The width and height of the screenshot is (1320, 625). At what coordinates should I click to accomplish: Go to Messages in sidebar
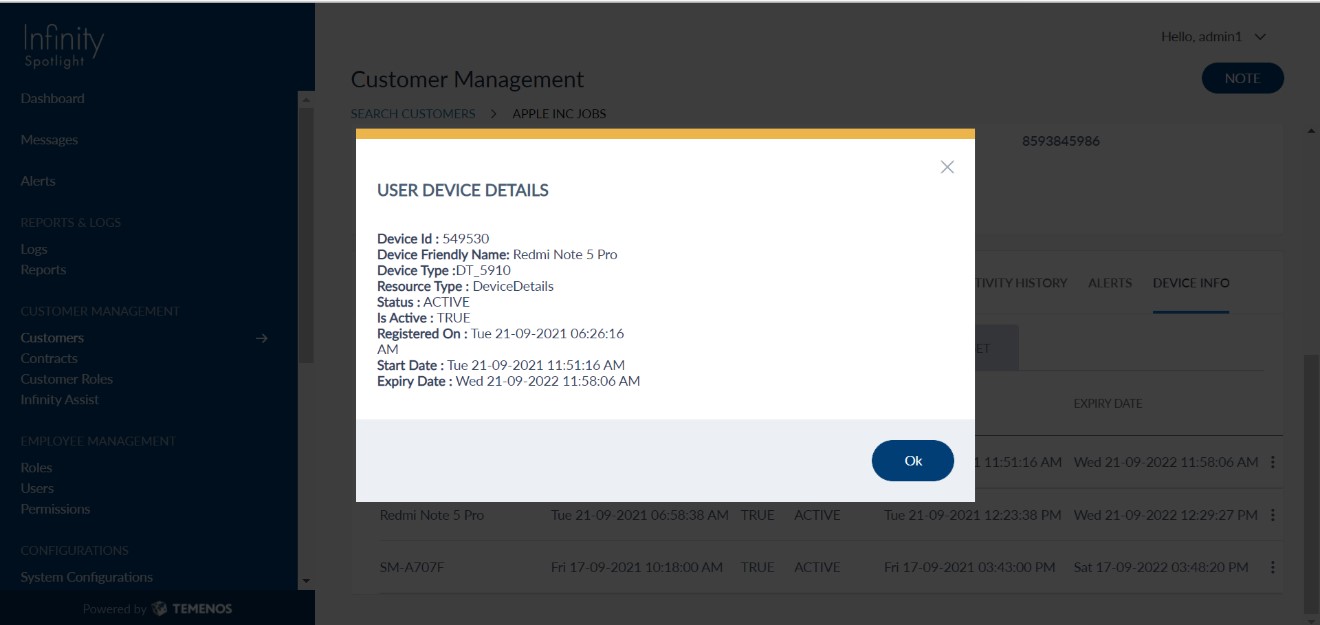49,140
